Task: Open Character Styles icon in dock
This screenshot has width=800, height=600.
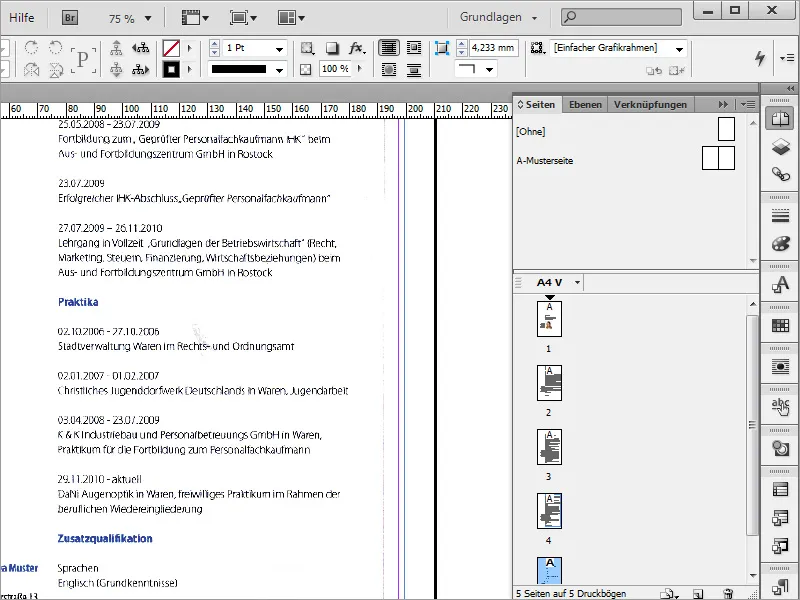Action: click(780, 284)
